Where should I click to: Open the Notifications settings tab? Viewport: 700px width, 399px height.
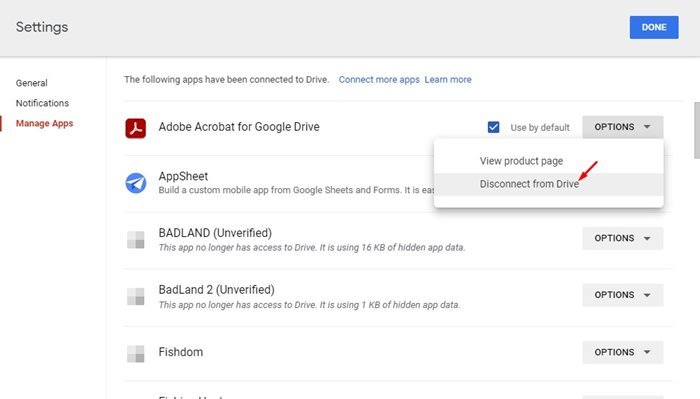coord(42,103)
